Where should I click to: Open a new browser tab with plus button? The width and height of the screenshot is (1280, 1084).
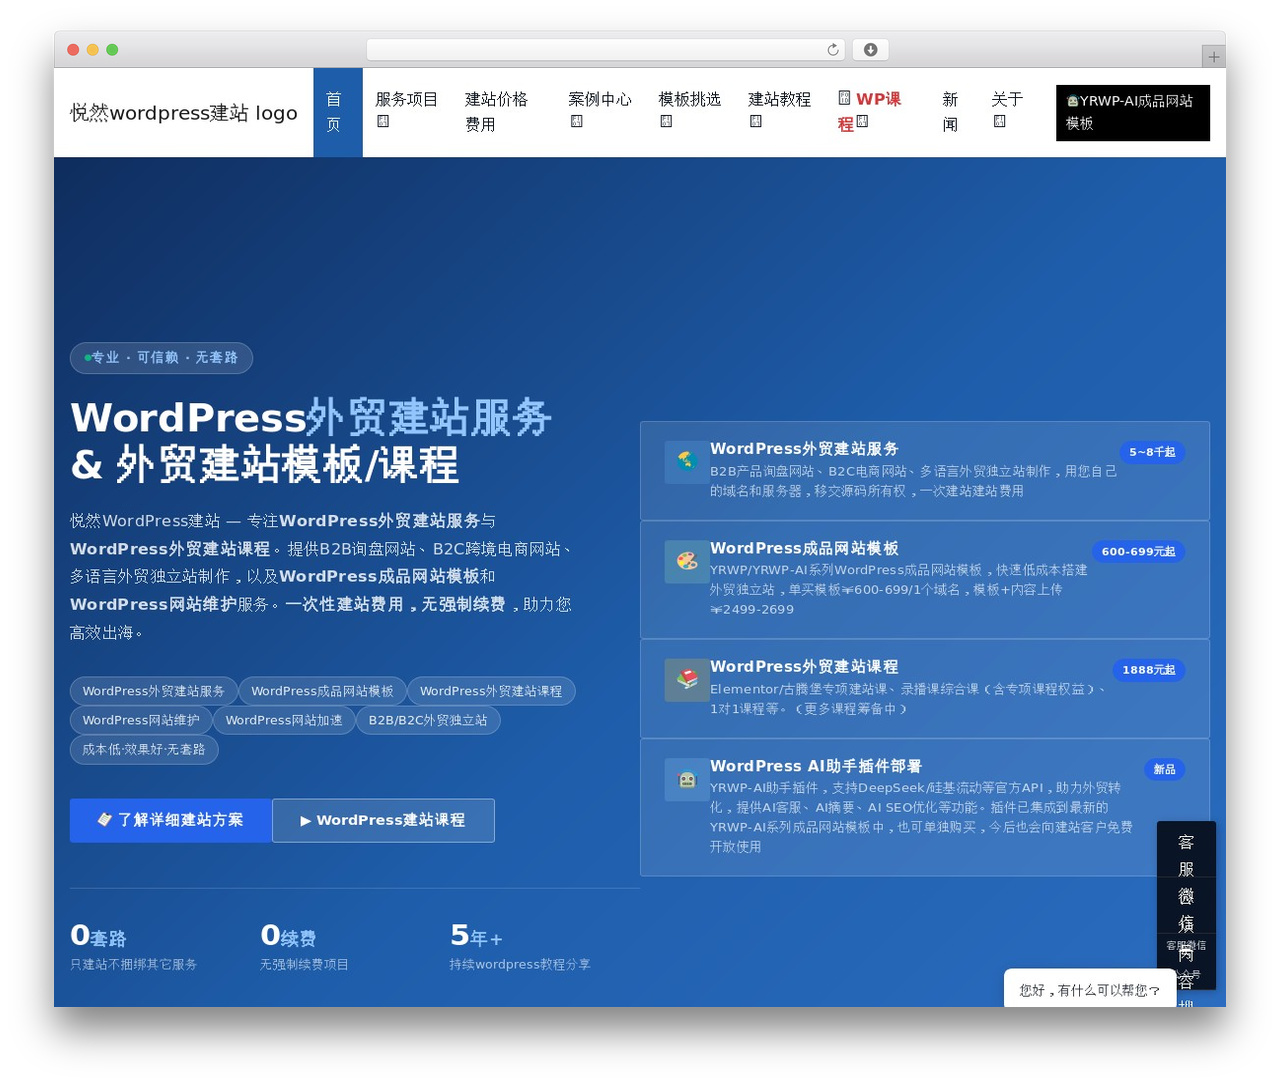click(1213, 57)
